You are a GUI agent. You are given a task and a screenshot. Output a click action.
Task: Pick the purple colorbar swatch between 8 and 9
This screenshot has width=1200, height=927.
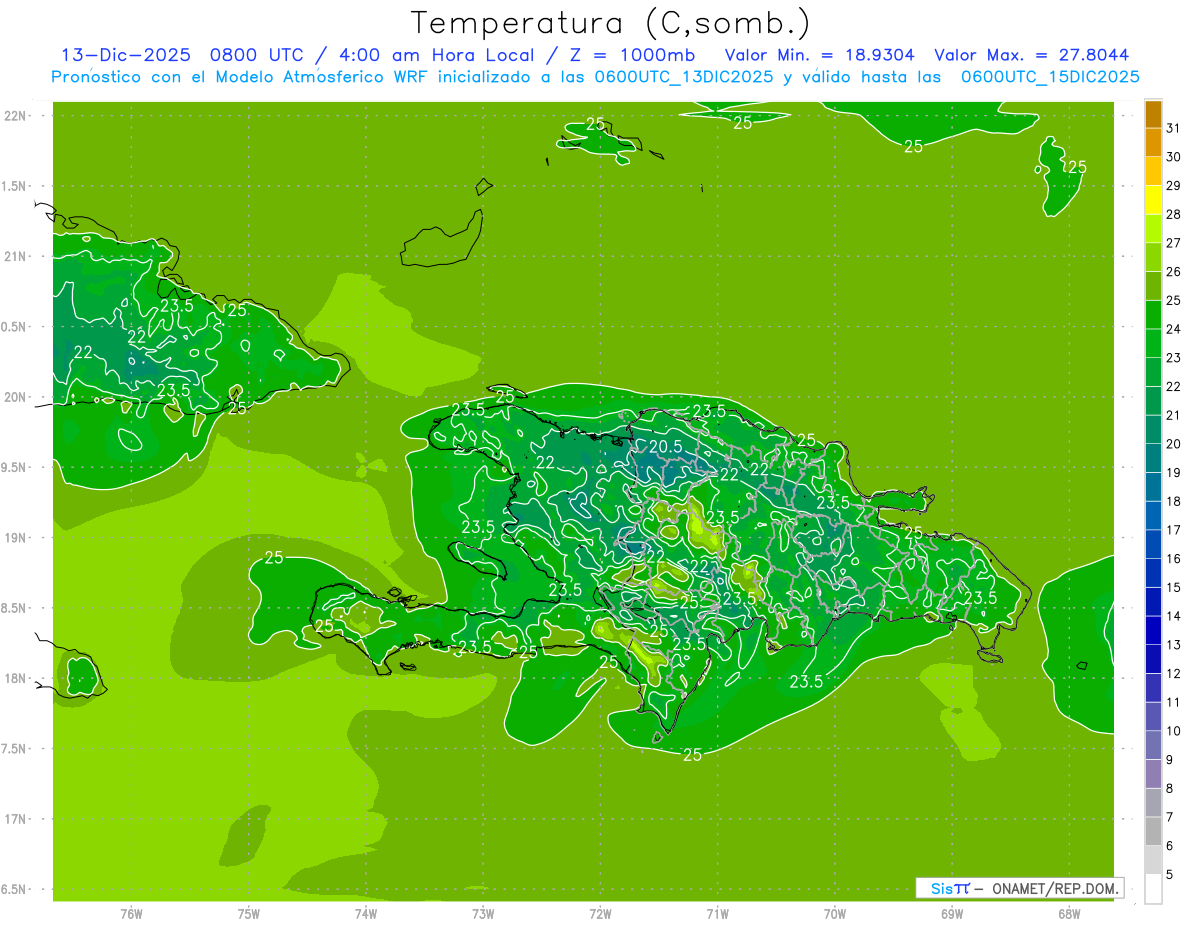coord(1153,774)
